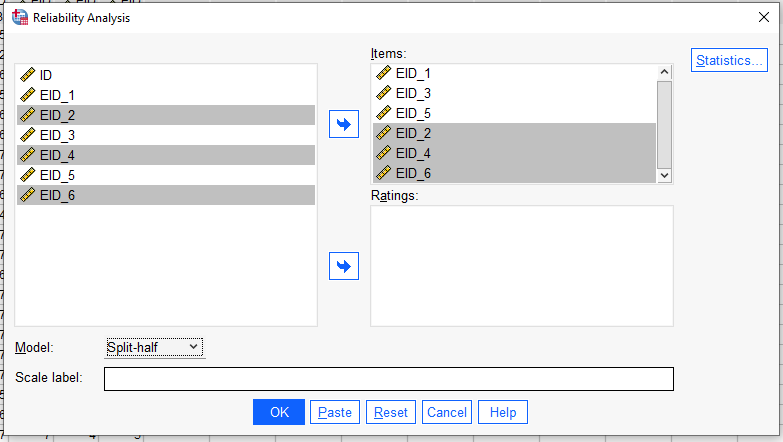783x442 pixels.
Task: Choose EID_5 in the Items list
Action: (413, 113)
